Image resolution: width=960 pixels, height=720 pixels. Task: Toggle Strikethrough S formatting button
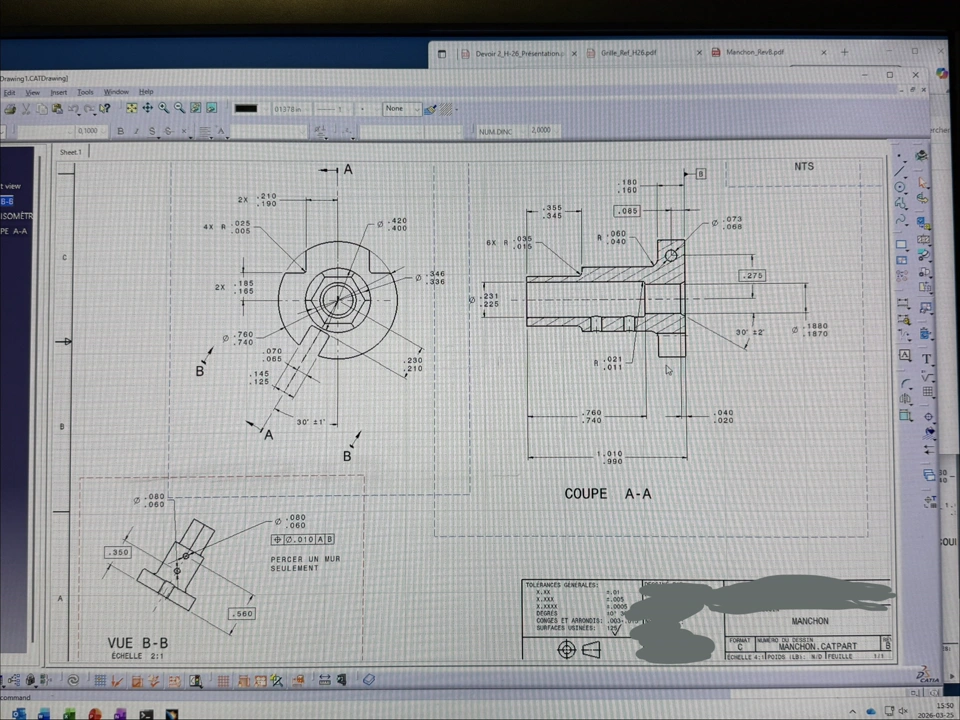[x=168, y=131]
